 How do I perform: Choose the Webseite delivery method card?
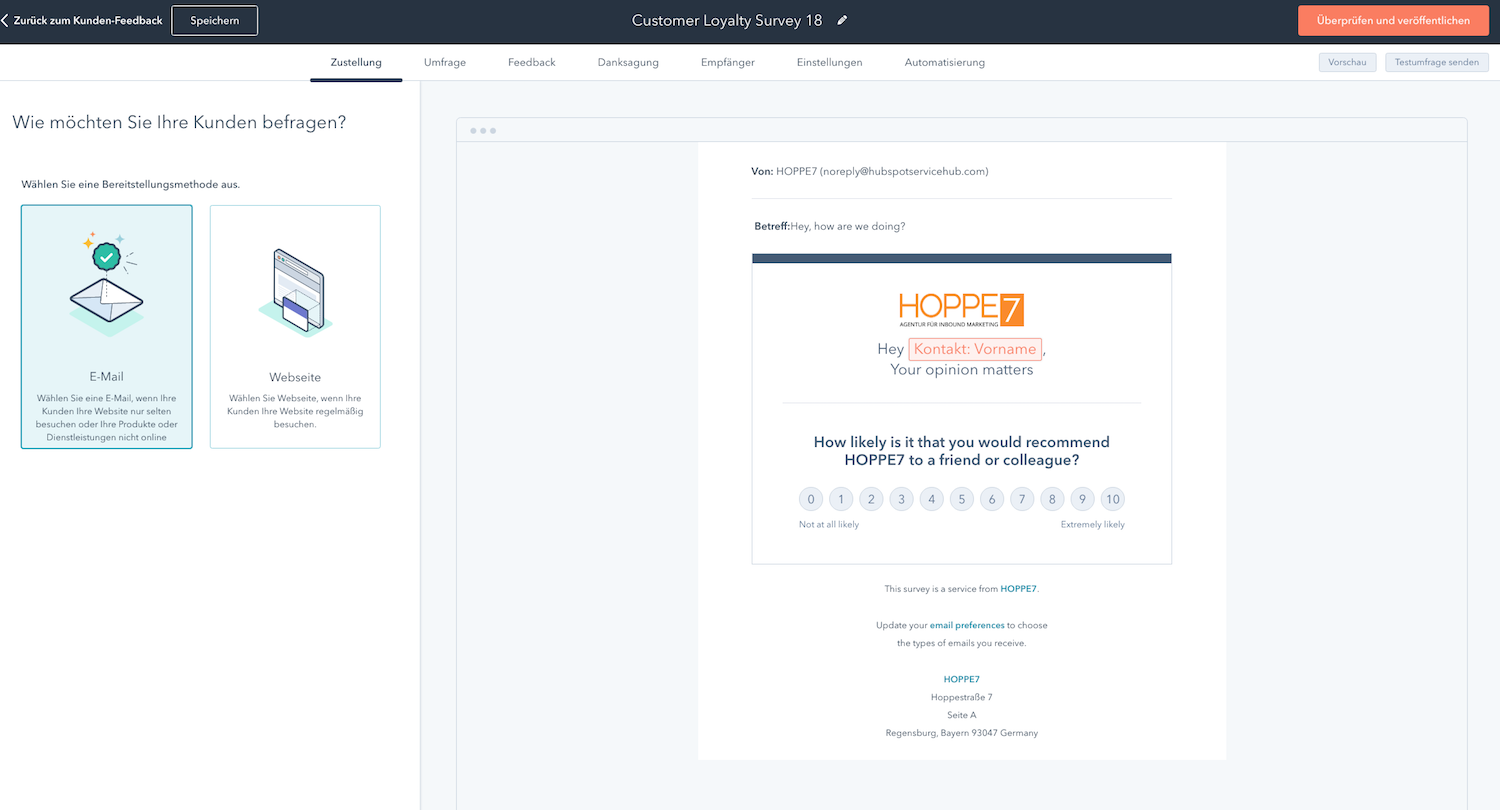295,327
